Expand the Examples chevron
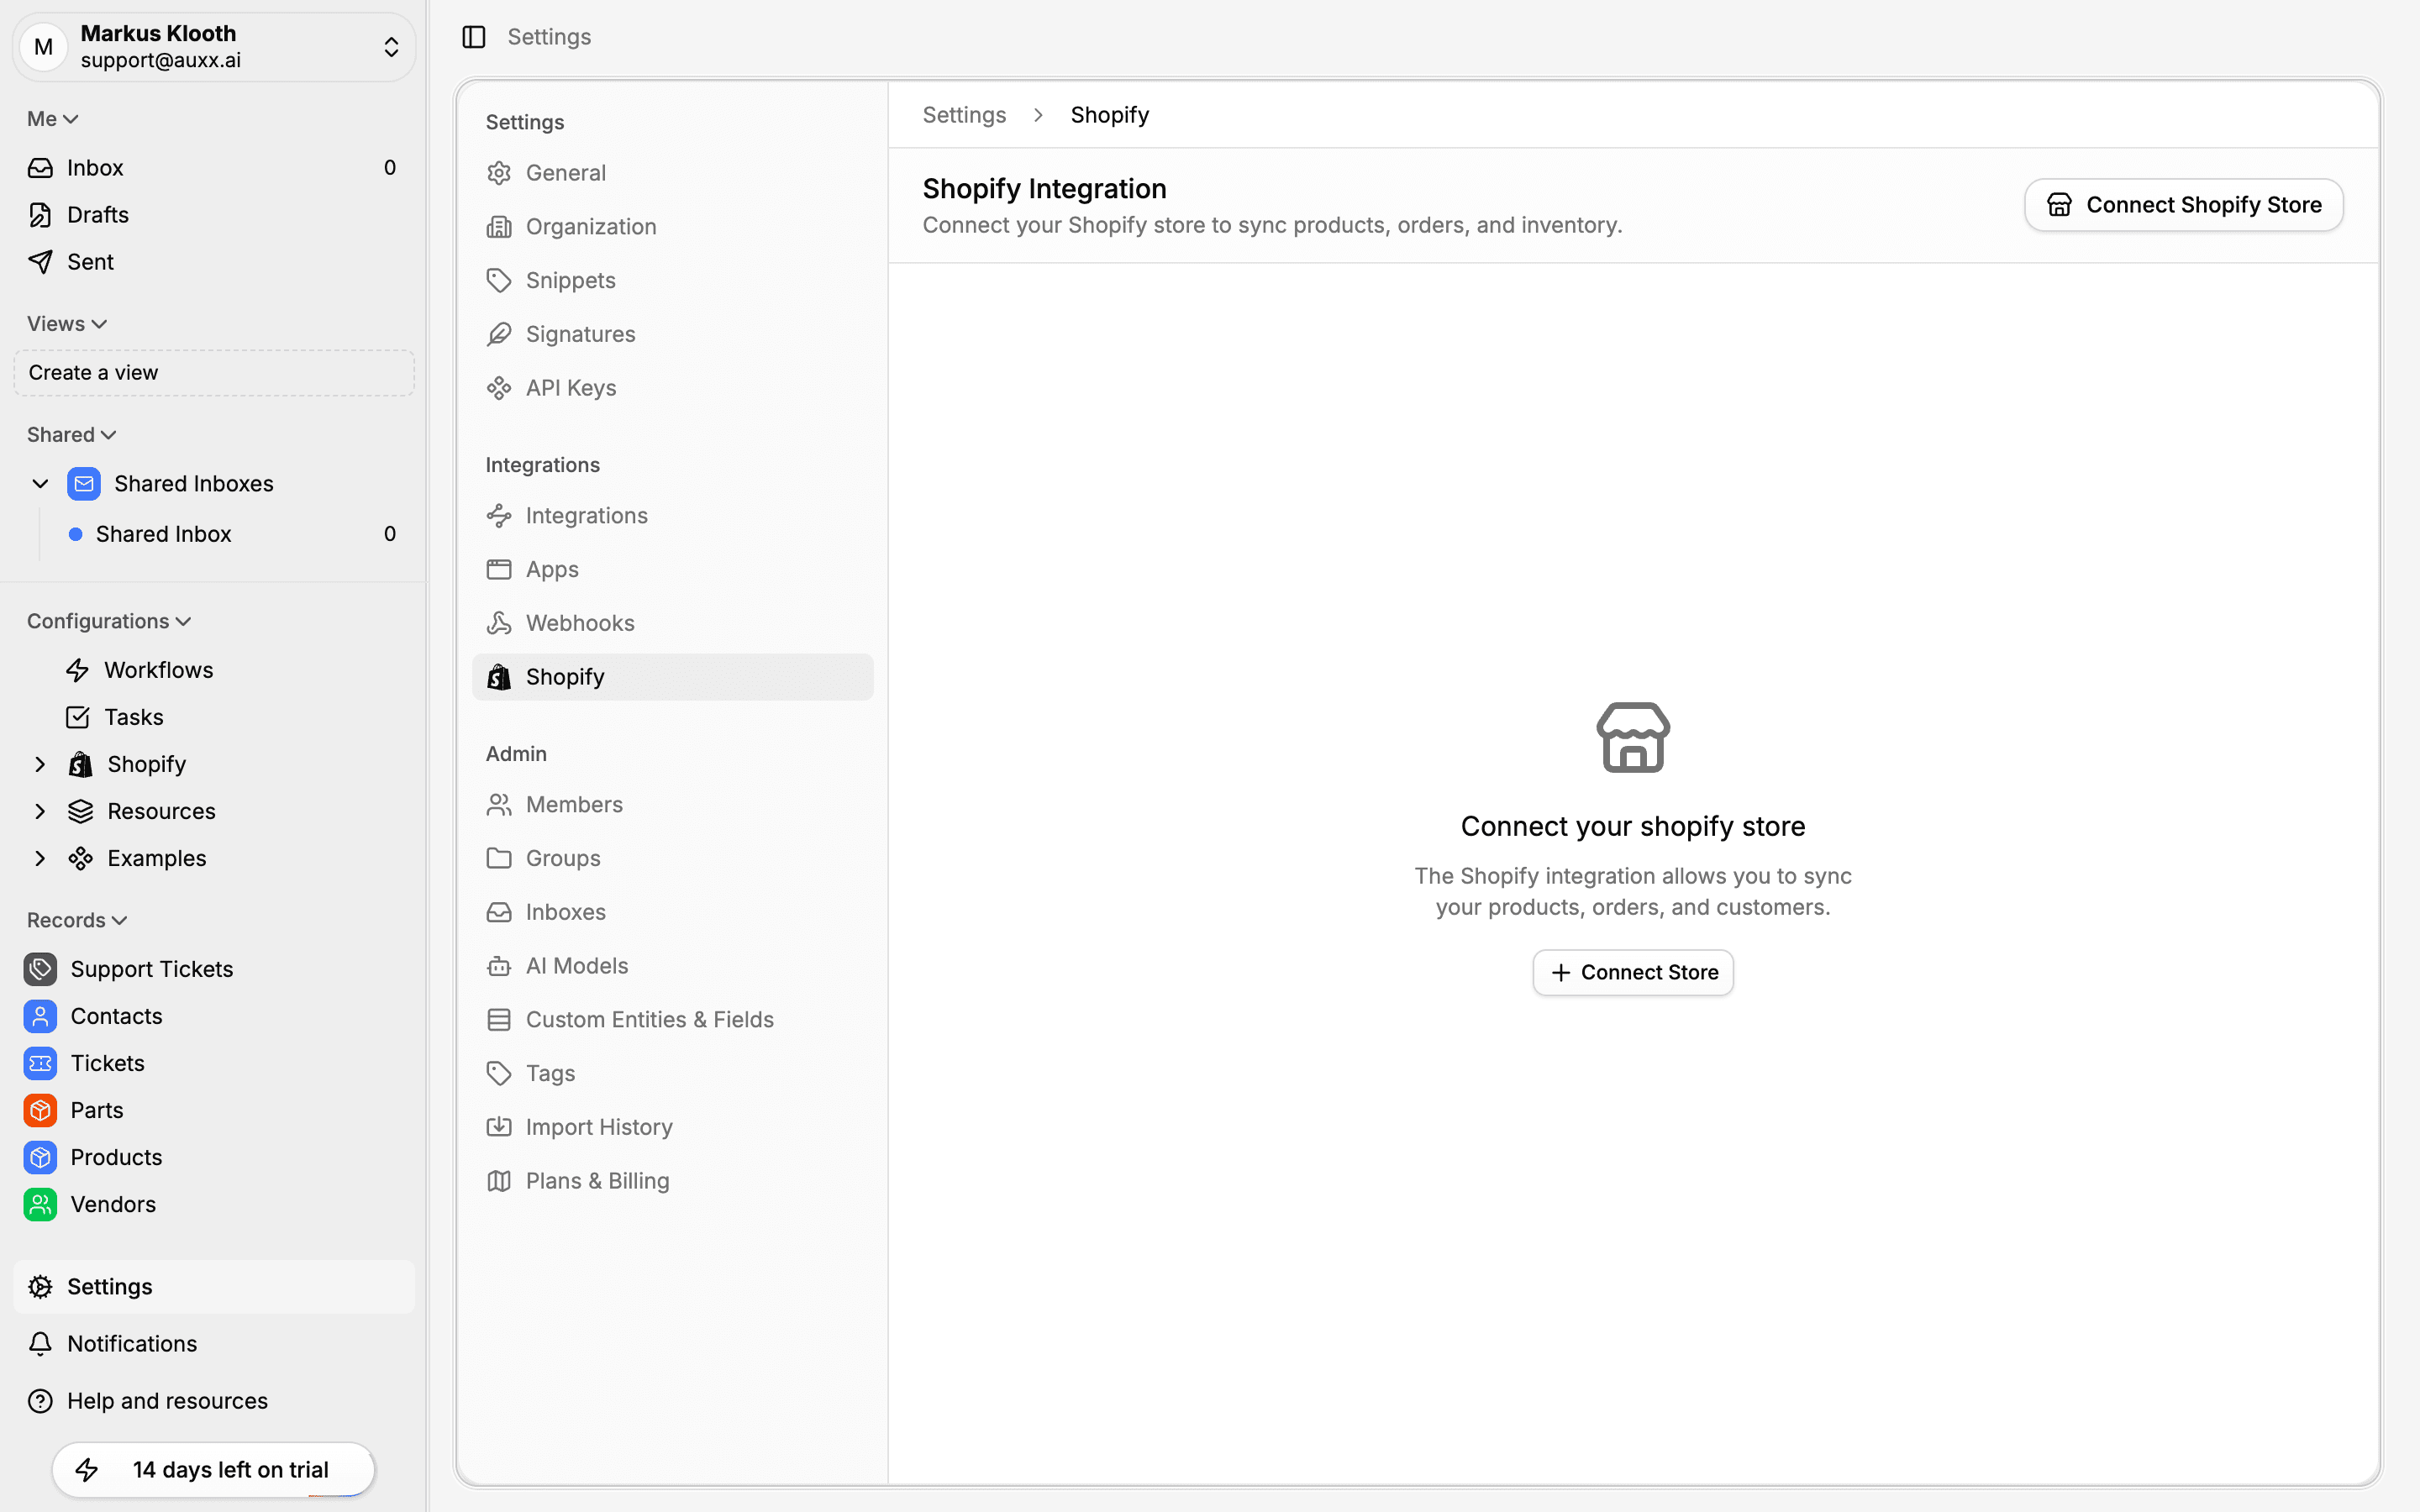Image resolution: width=2420 pixels, height=1512 pixels. point(40,858)
